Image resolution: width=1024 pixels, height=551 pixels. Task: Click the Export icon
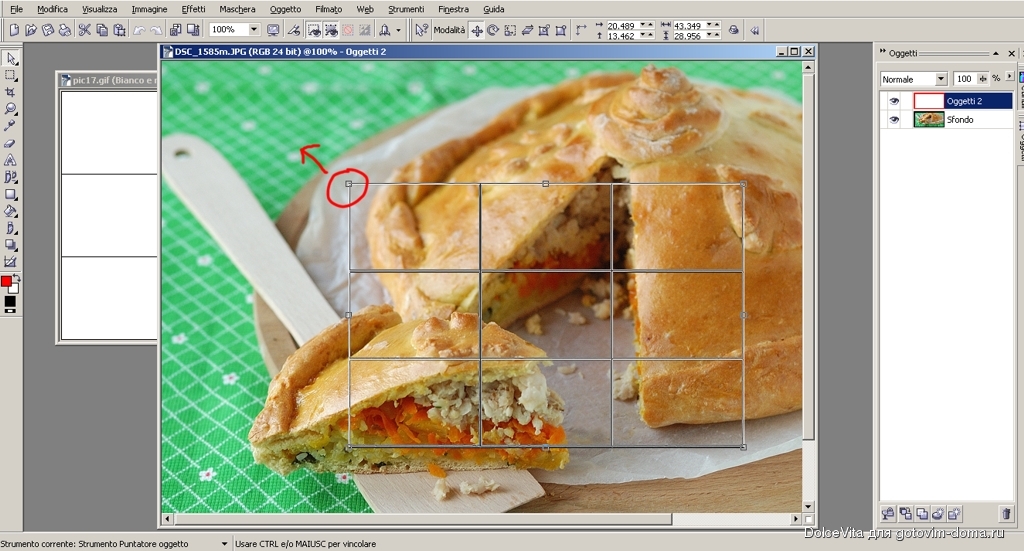[193, 30]
